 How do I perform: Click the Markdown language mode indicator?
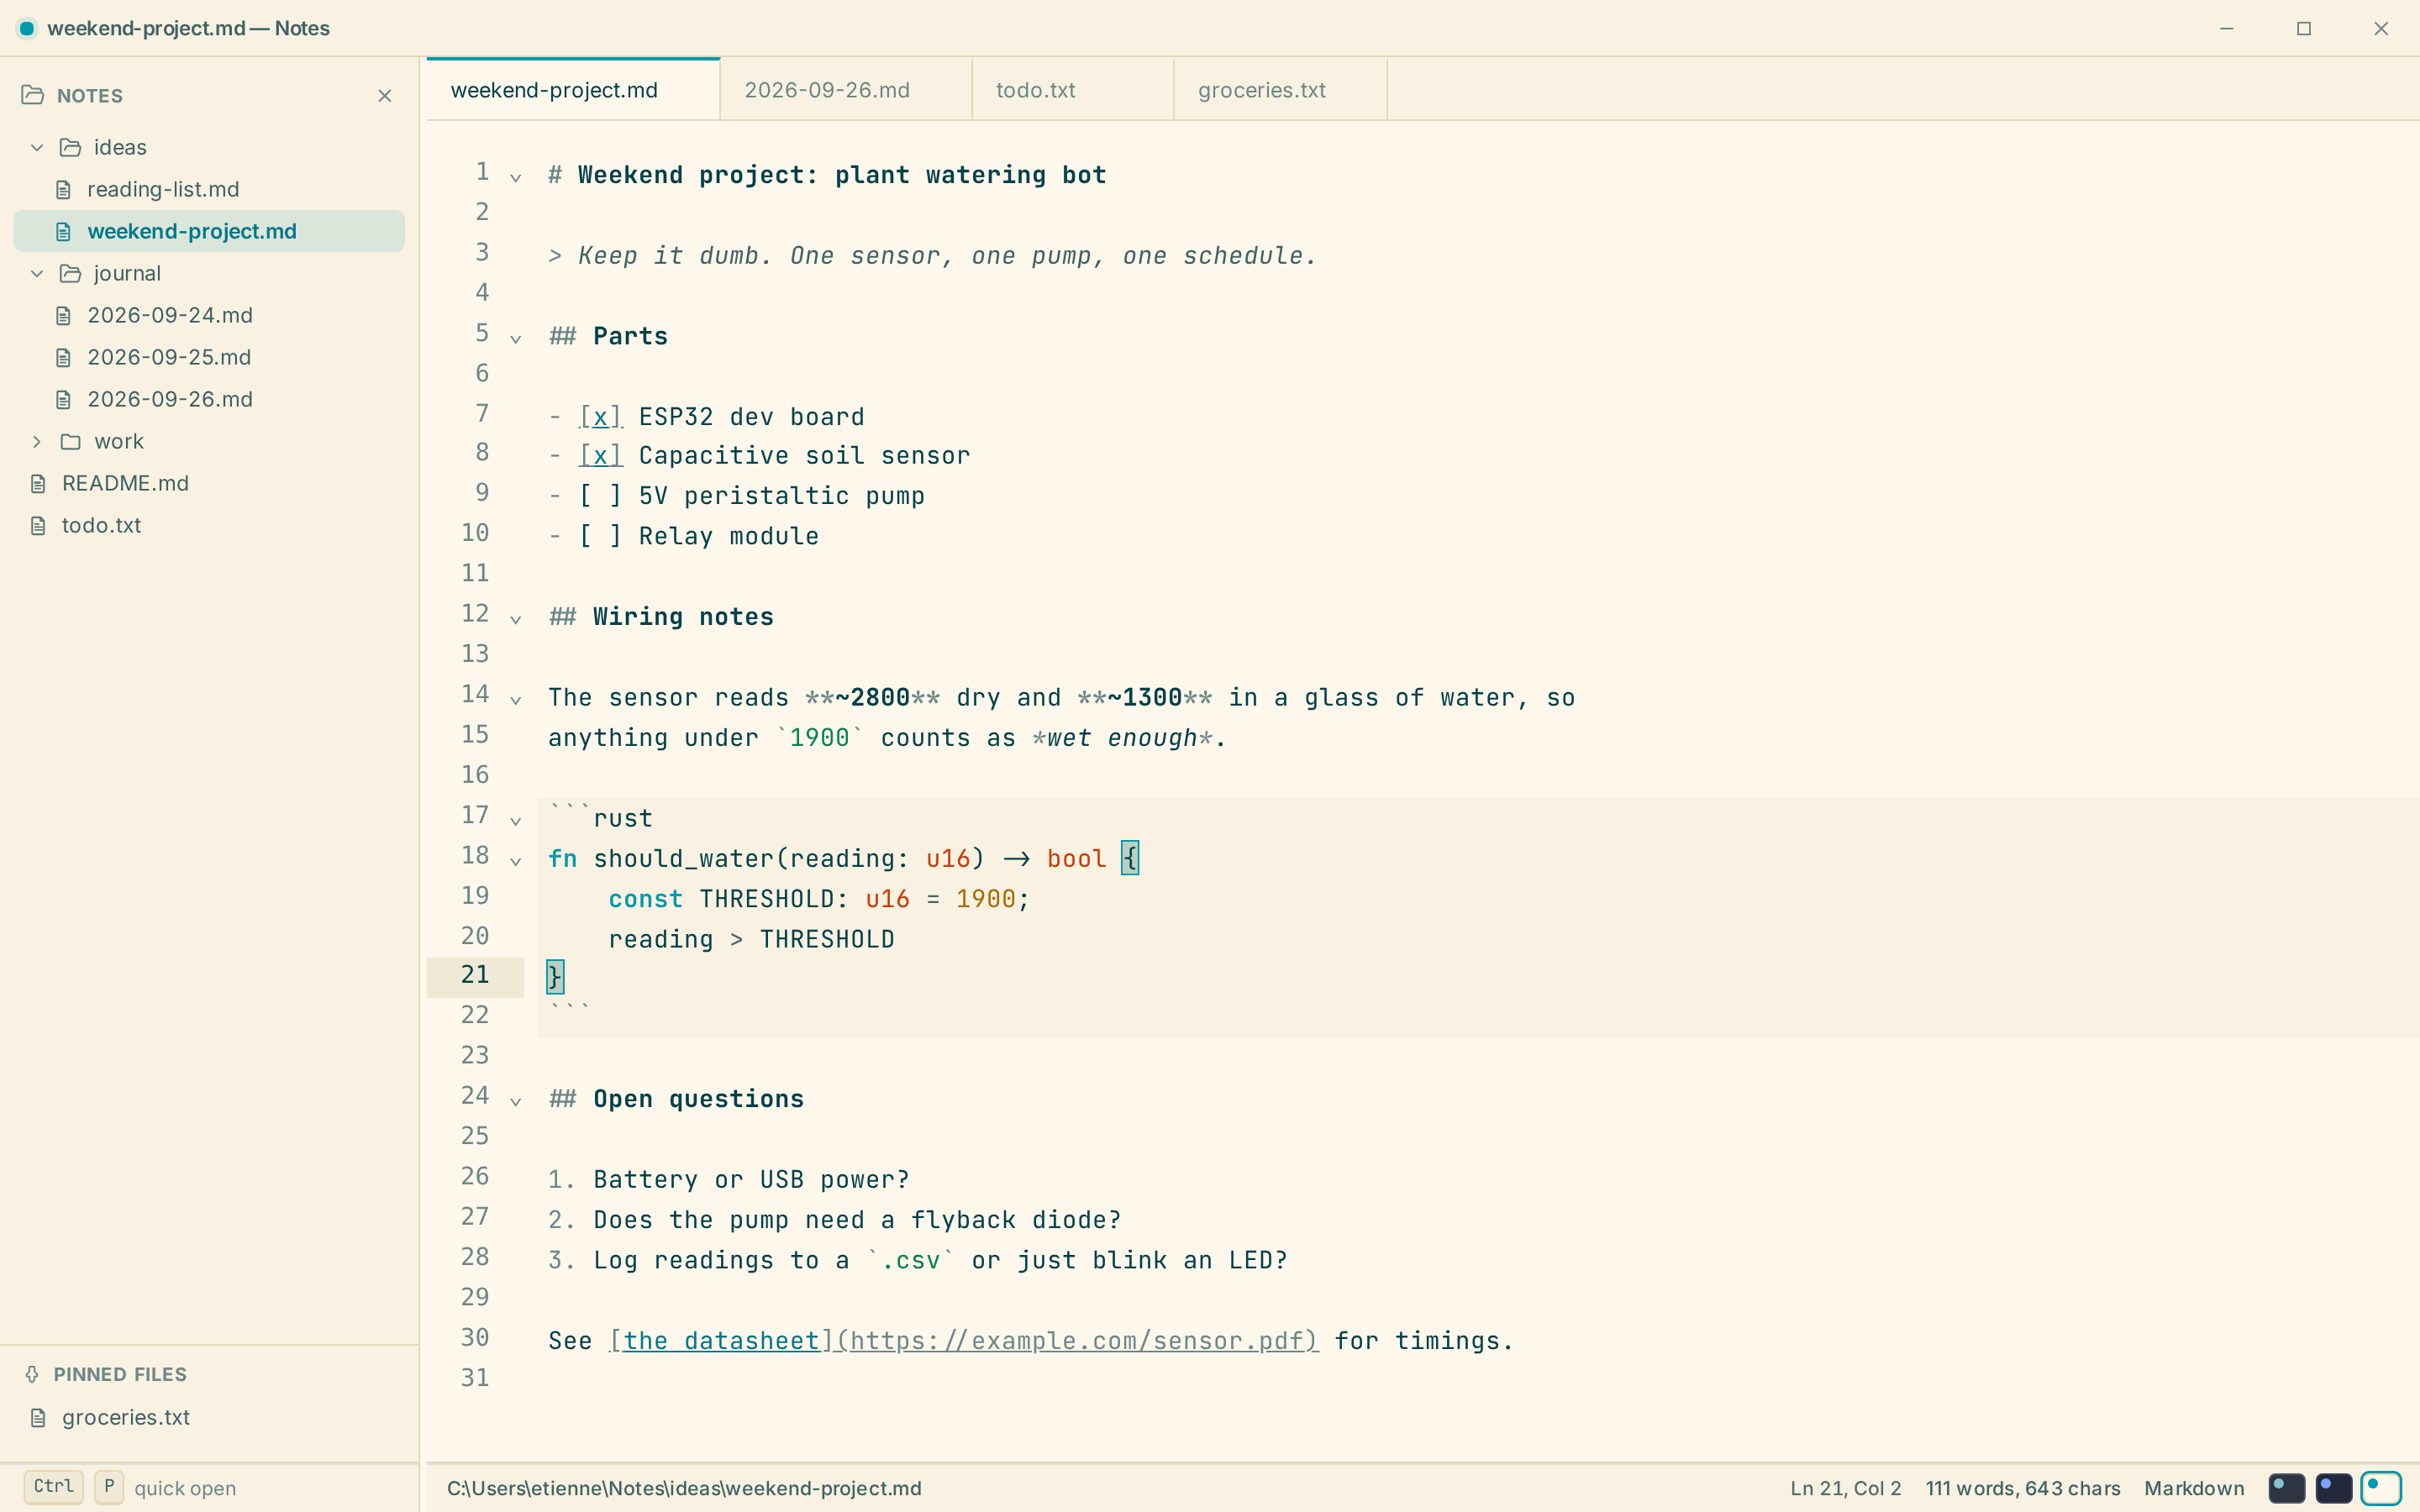2194,1488
